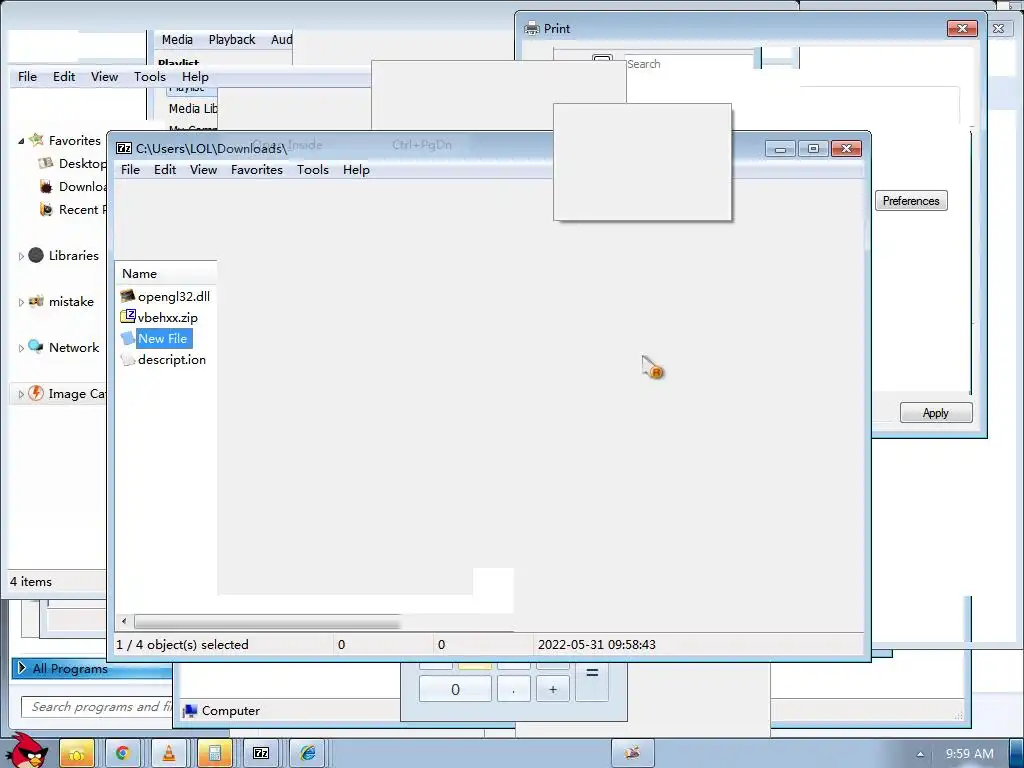Viewport: 1024px width, 768px height.
Task: Open Chrome from the taskbar
Action: coord(122,754)
